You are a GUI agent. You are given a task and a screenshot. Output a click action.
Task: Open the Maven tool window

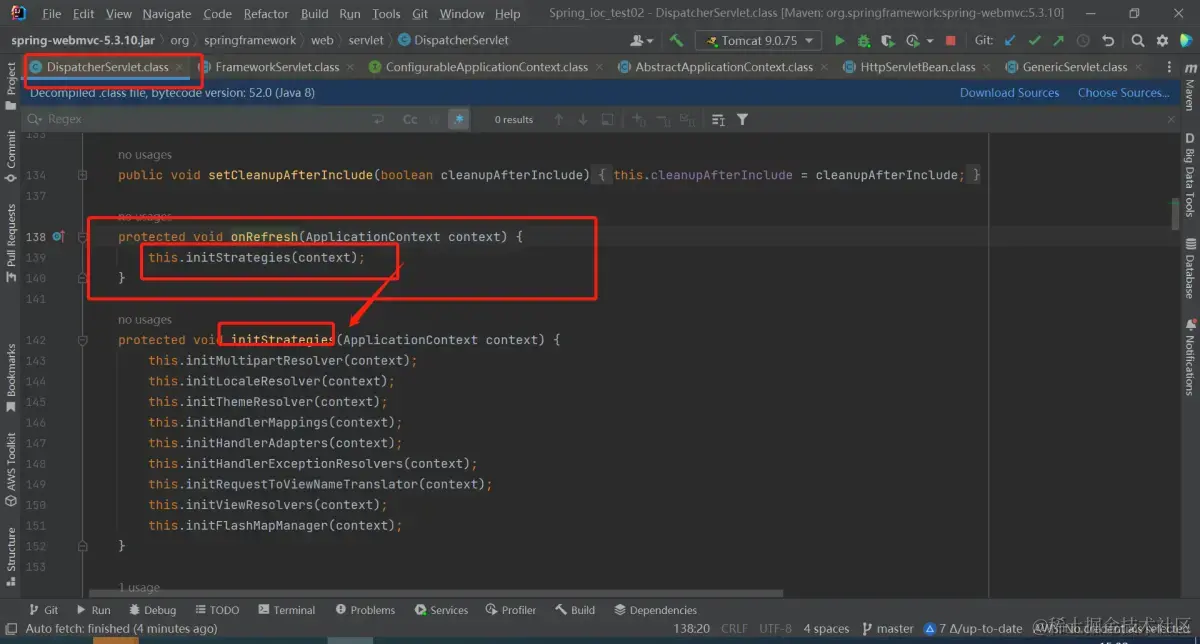[x=1190, y=88]
